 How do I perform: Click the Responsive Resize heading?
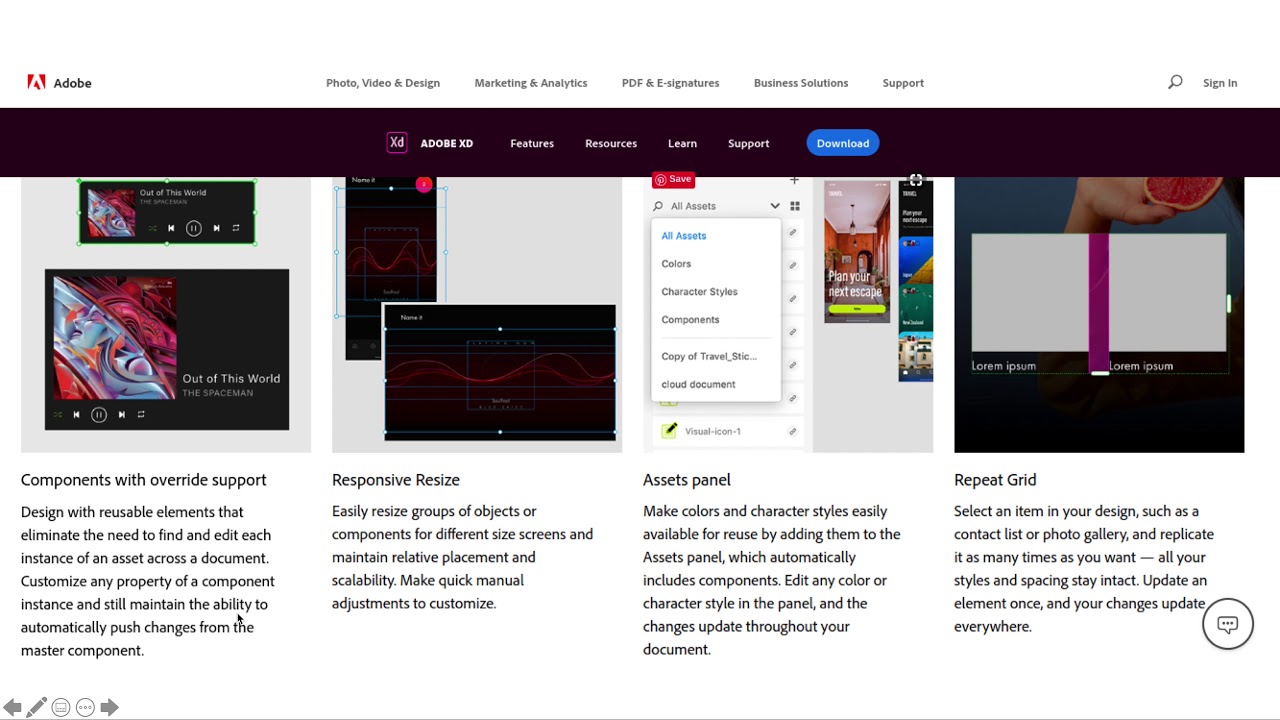pos(396,480)
